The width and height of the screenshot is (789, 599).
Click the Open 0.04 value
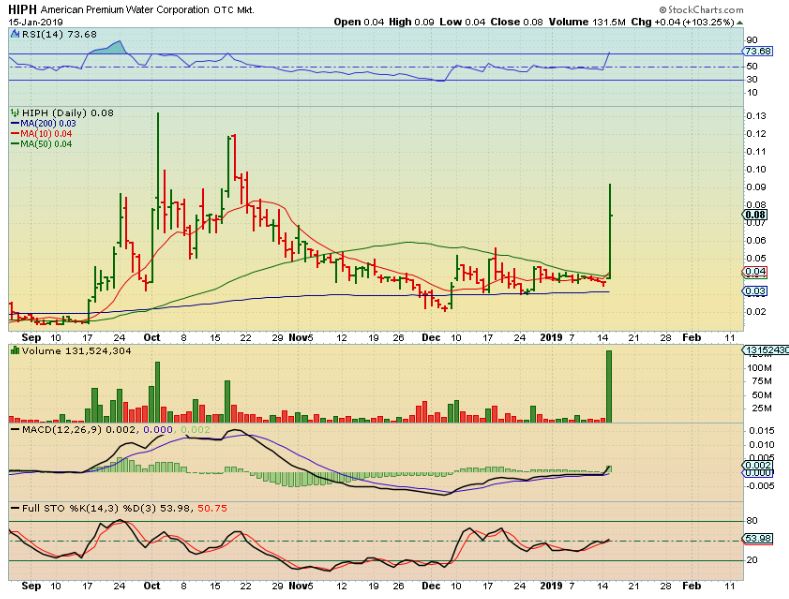[359, 22]
